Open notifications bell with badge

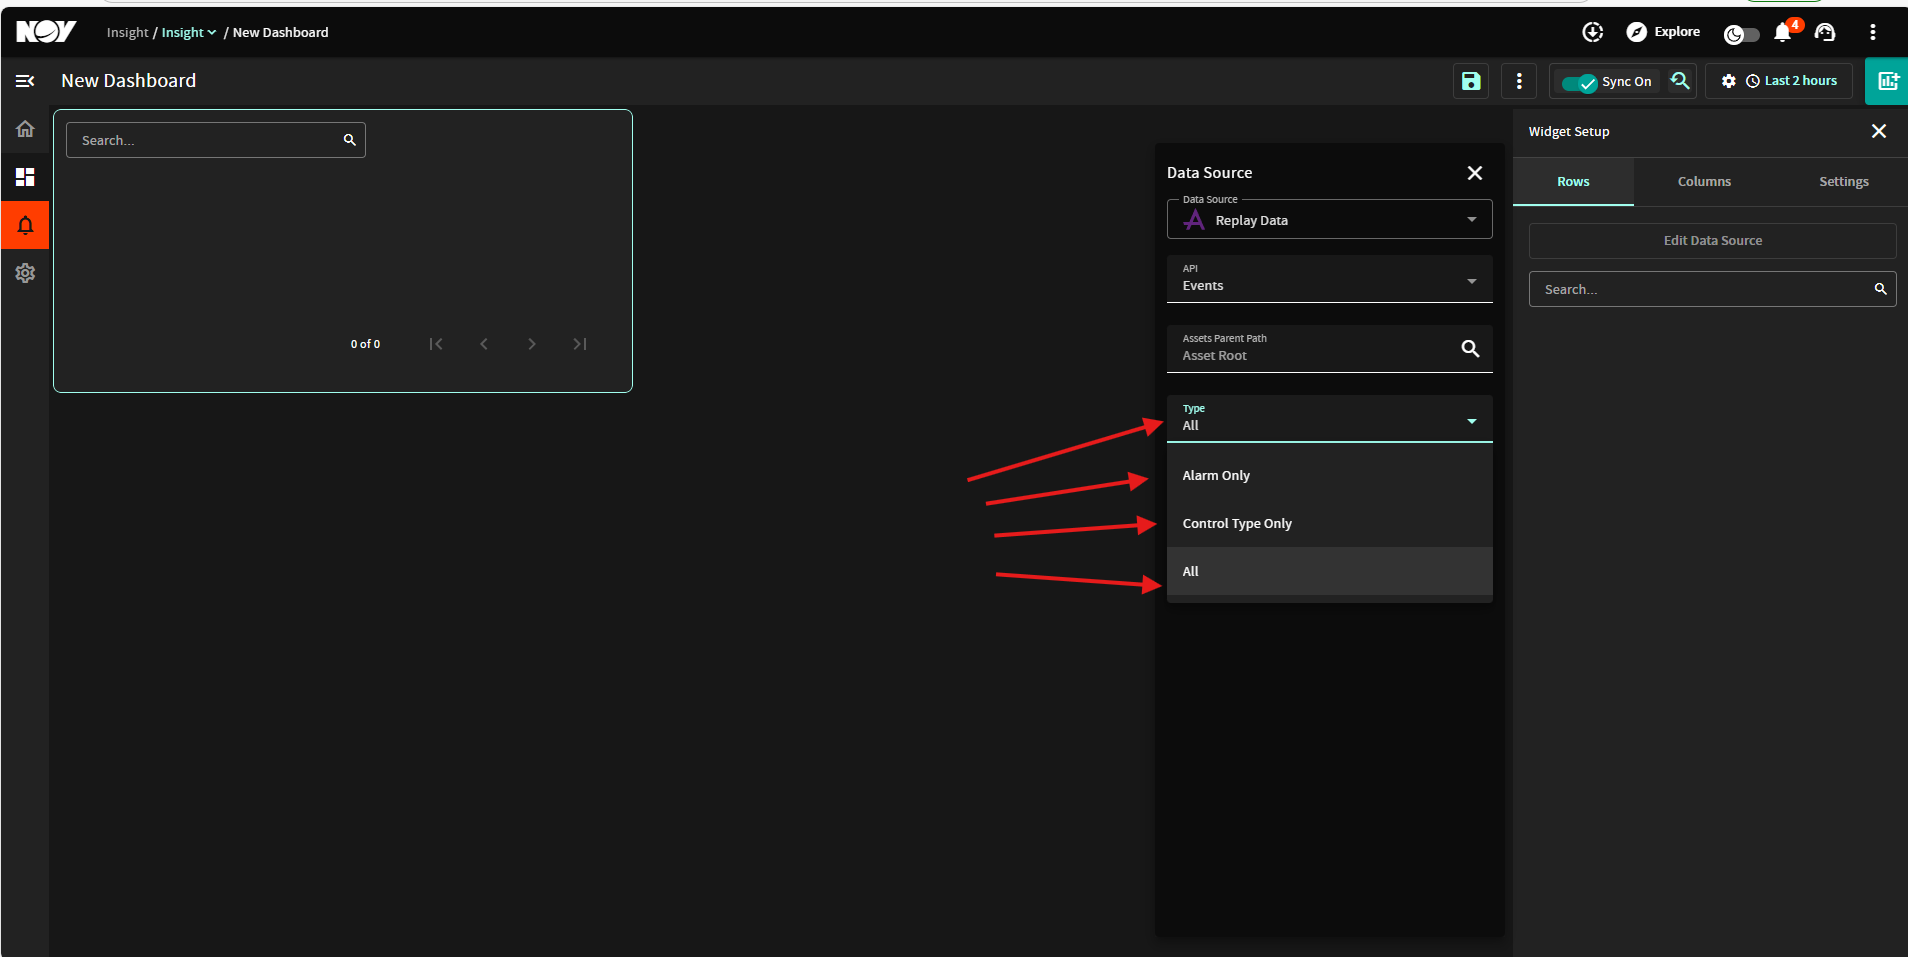tap(1785, 31)
